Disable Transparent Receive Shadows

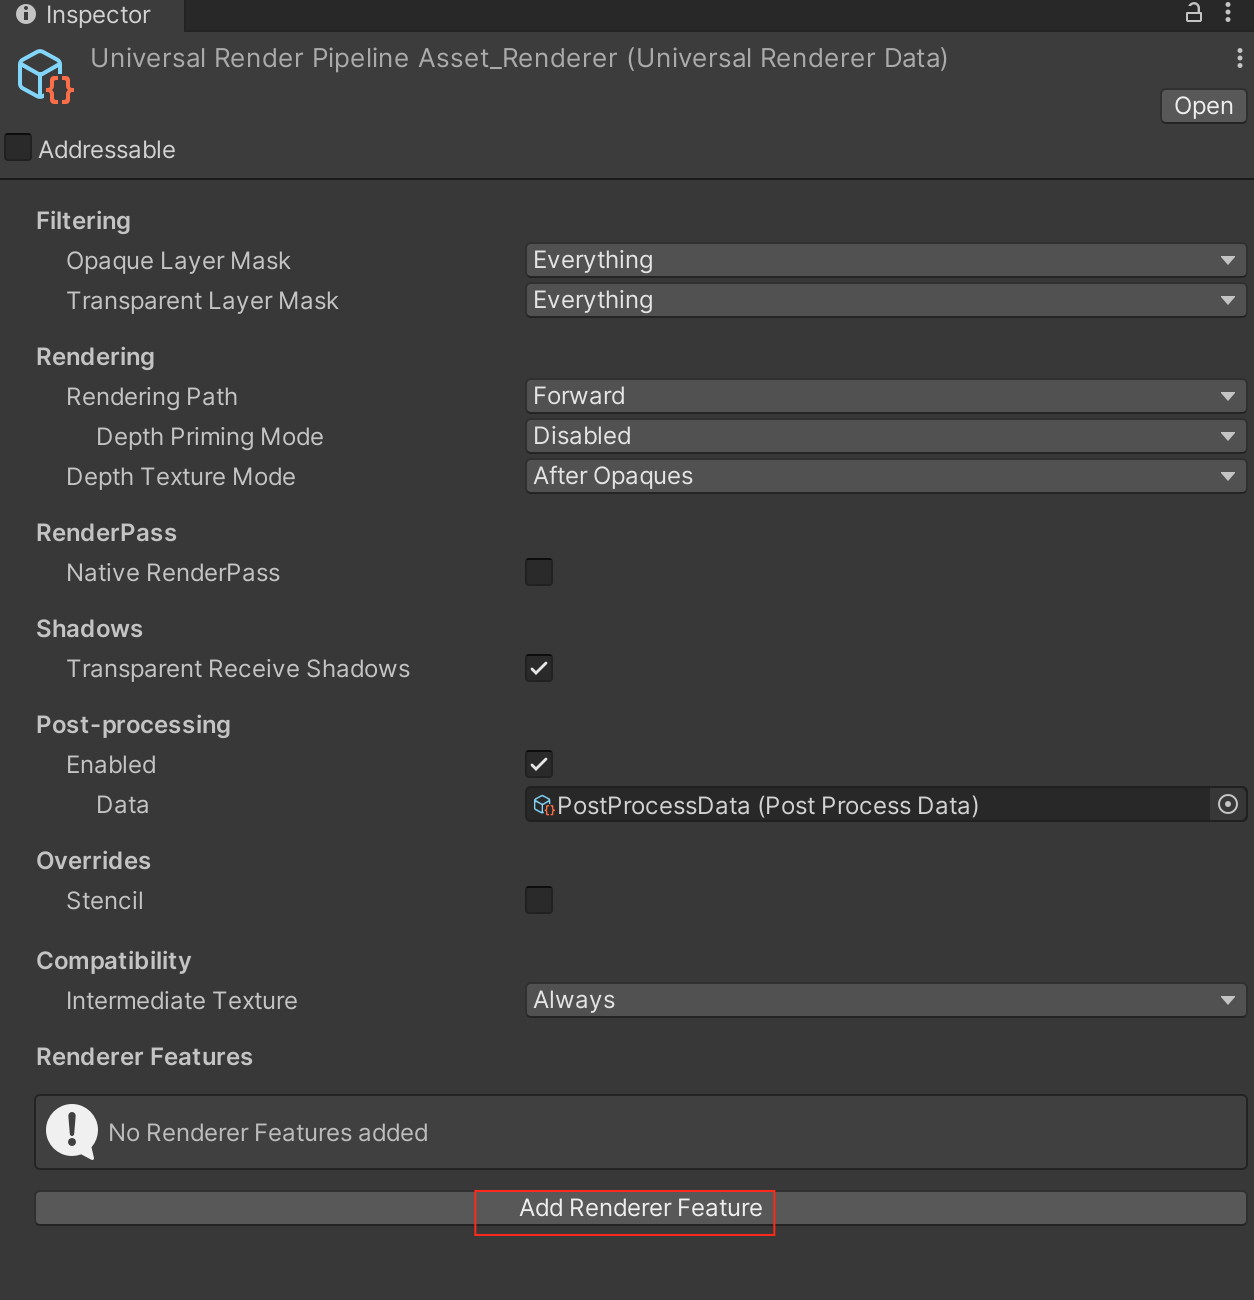tap(539, 668)
